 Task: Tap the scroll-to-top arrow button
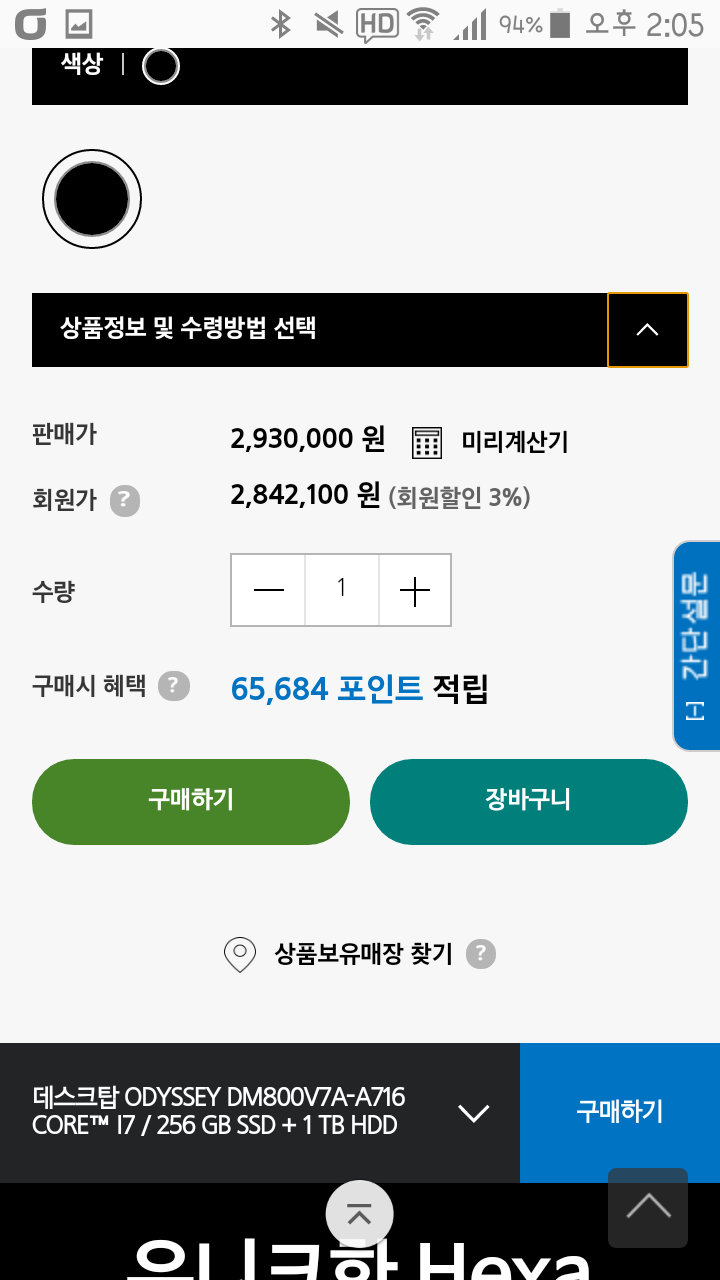tap(648, 1207)
